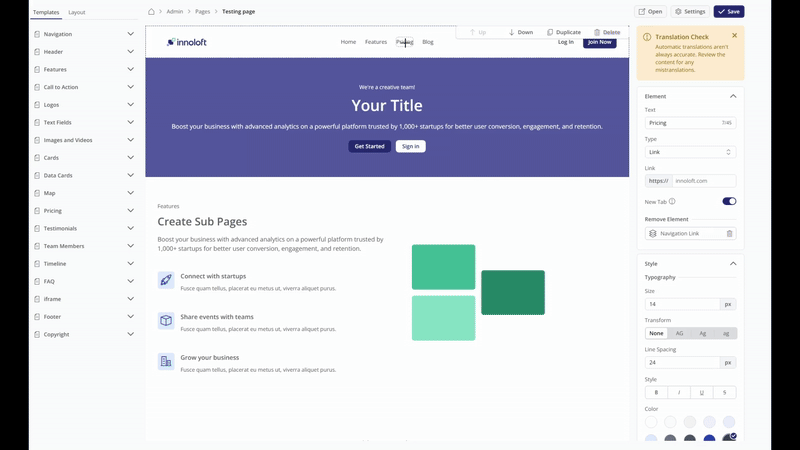Apply underline text style

point(702,392)
